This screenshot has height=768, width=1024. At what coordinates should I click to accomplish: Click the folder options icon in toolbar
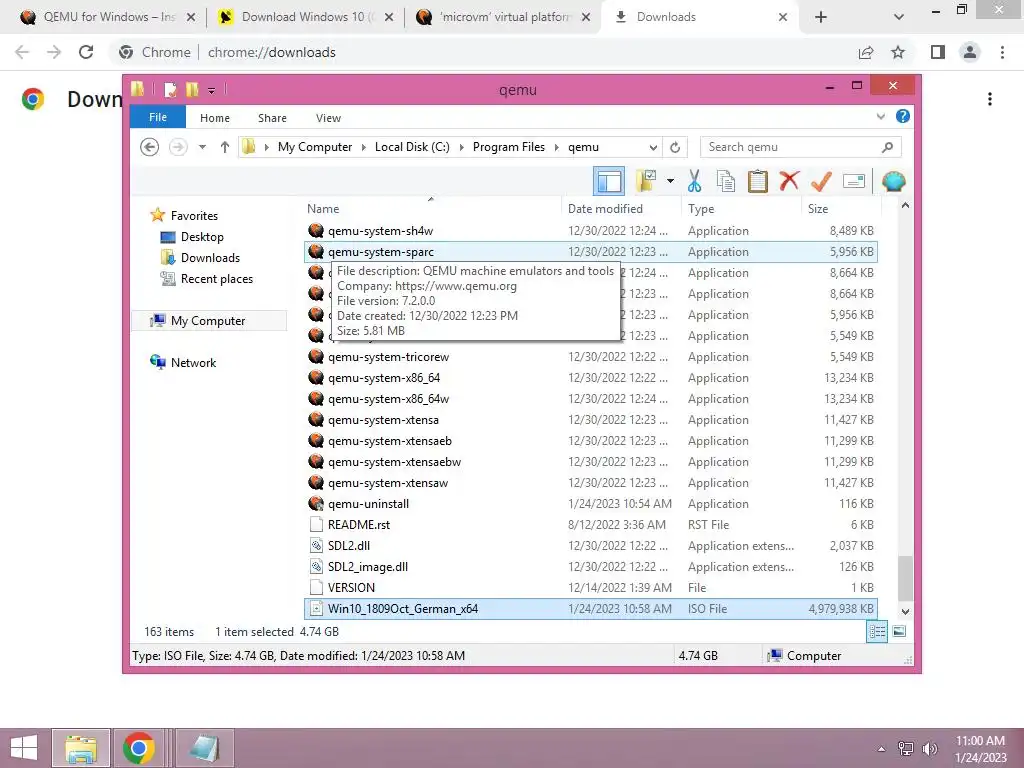coord(646,181)
